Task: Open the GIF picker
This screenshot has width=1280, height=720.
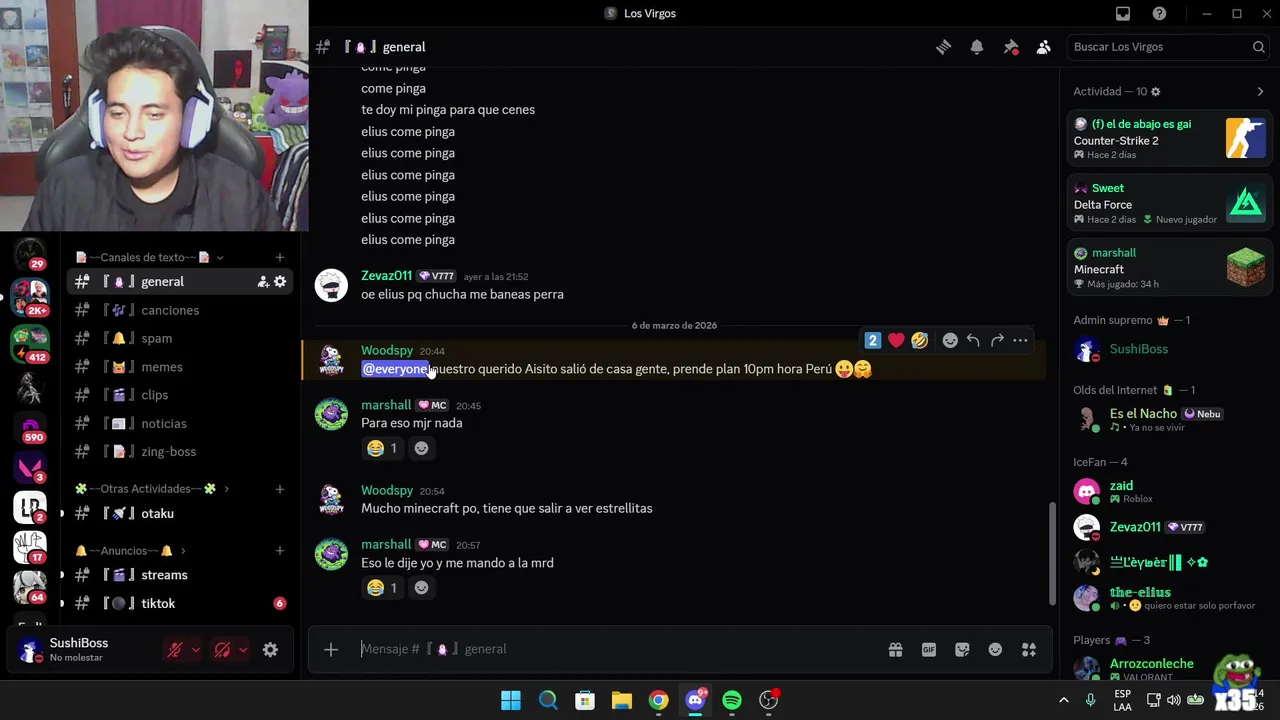Action: click(929, 649)
